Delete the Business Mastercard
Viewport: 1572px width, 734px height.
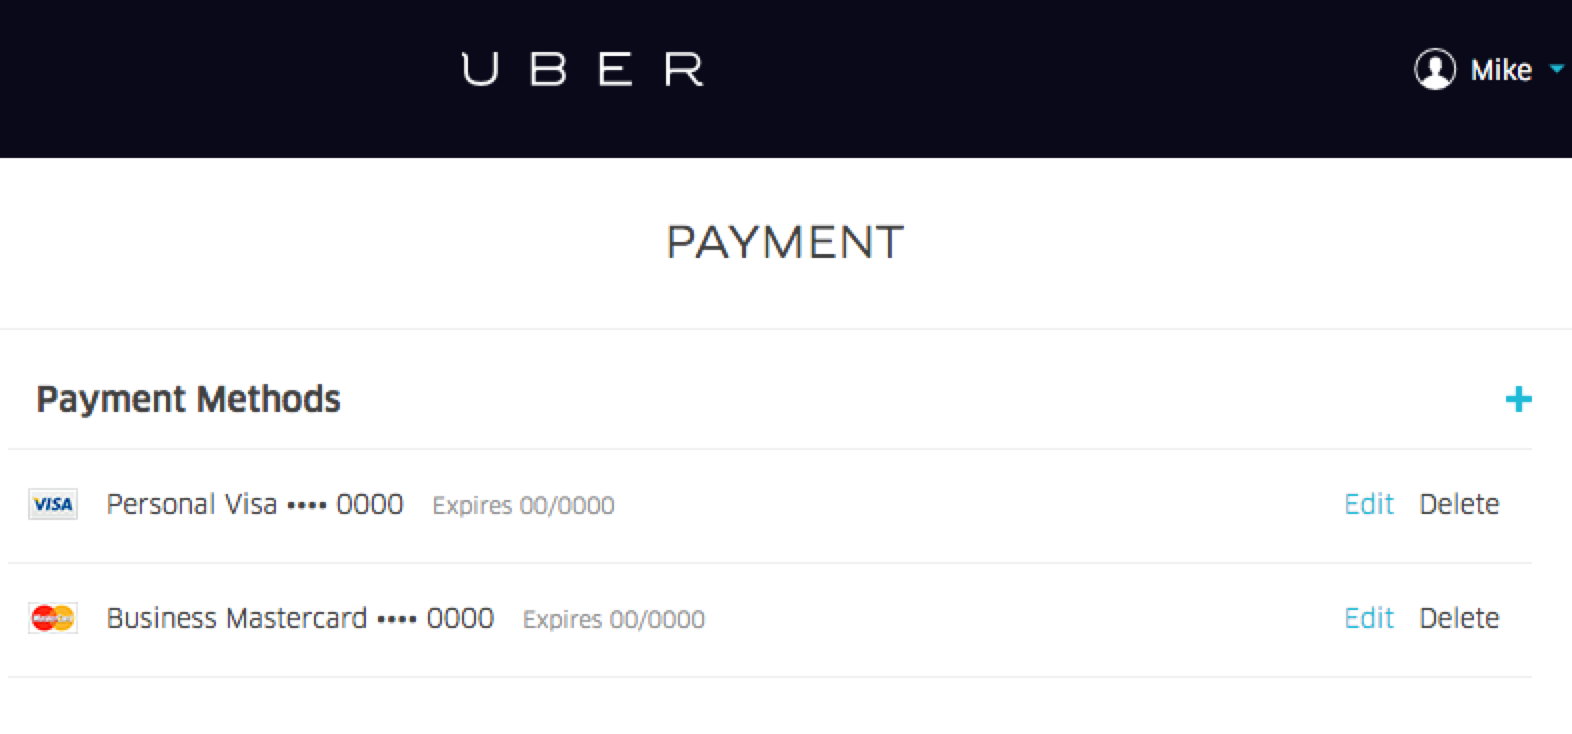point(1459,618)
